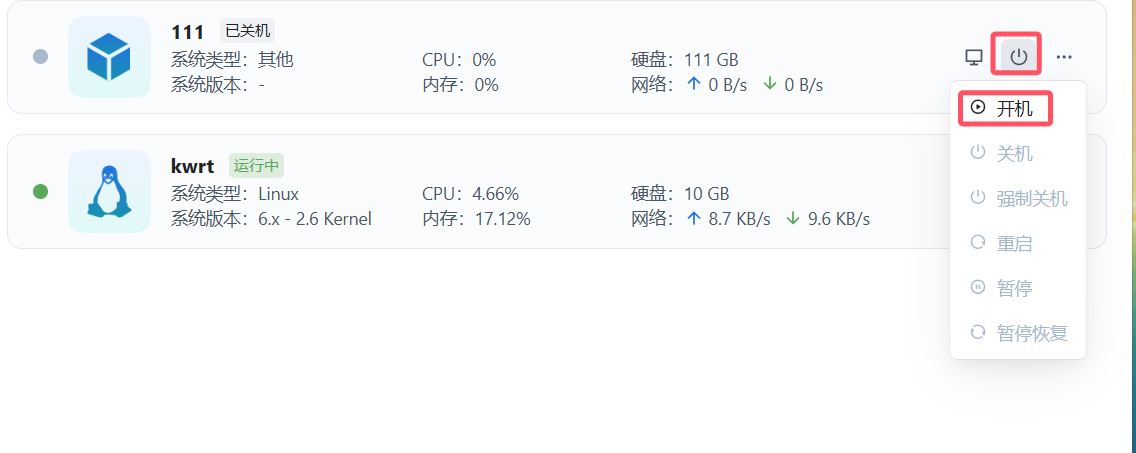The image size is (1136, 453).
Task: Open the VM named 111
Action: pos(188,32)
